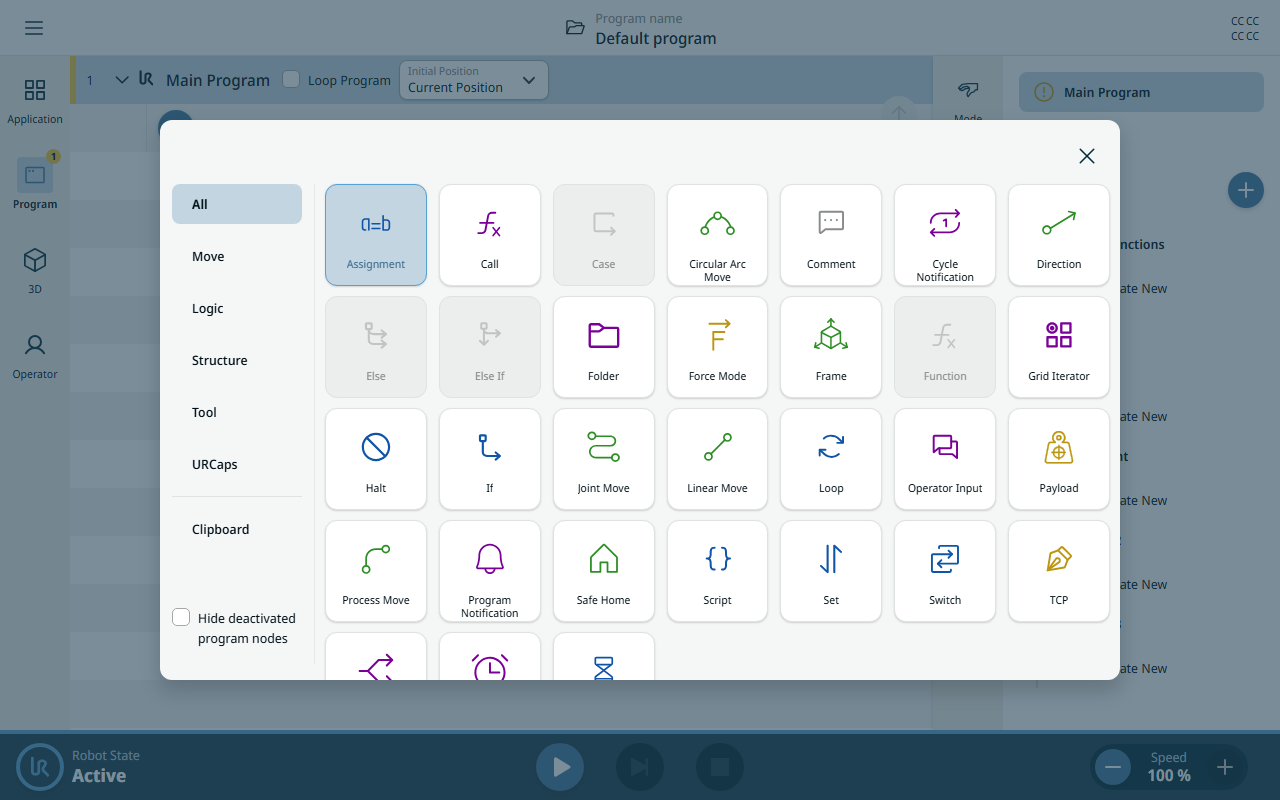
Task: Select the Circular Arc Move node
Action: [x=717, y=235]
